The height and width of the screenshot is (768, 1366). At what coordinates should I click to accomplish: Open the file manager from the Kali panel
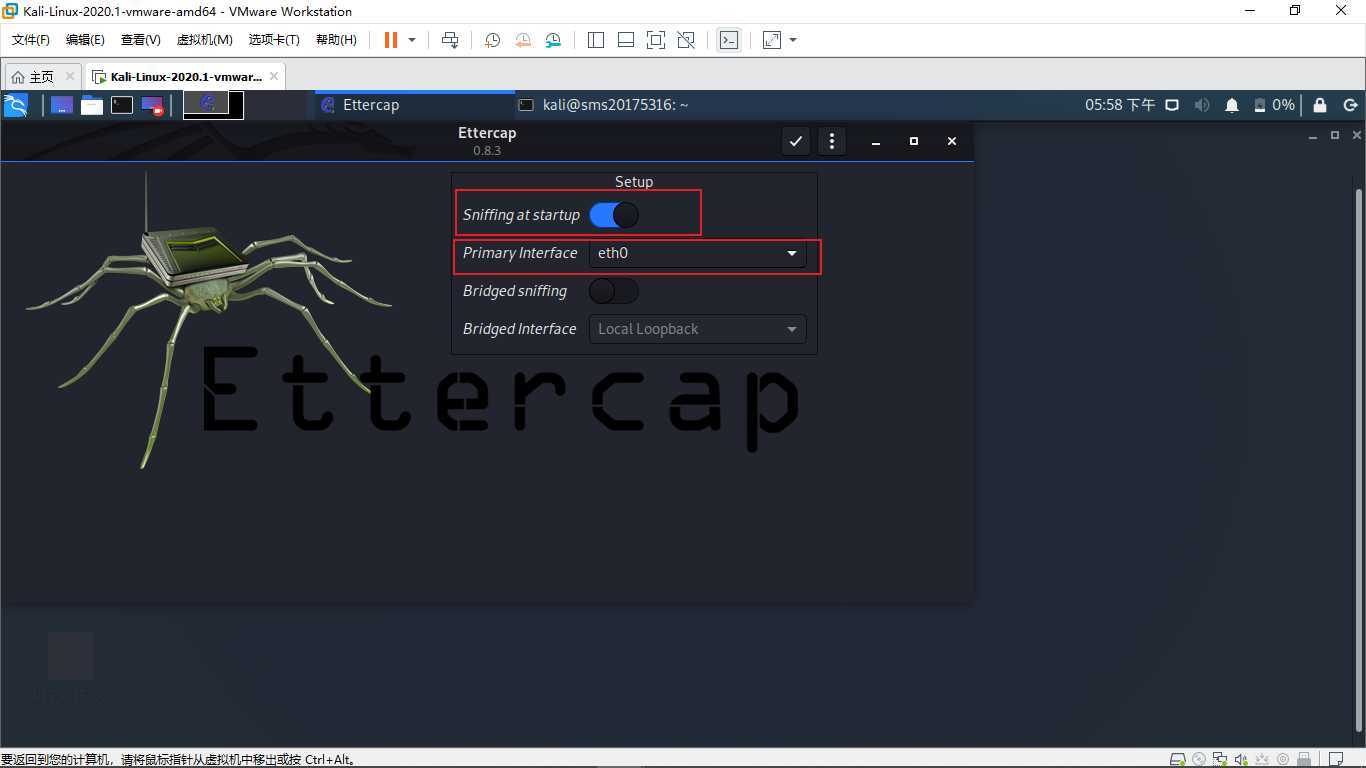click(x=92, y=105)
